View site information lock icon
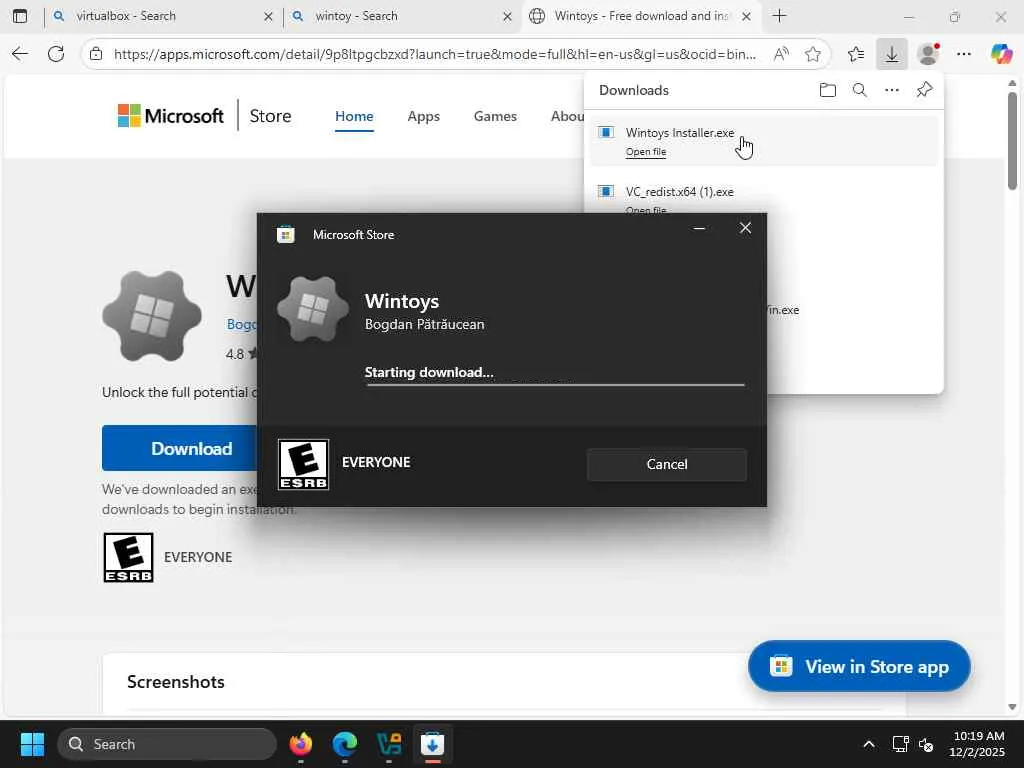 [96, 54]
